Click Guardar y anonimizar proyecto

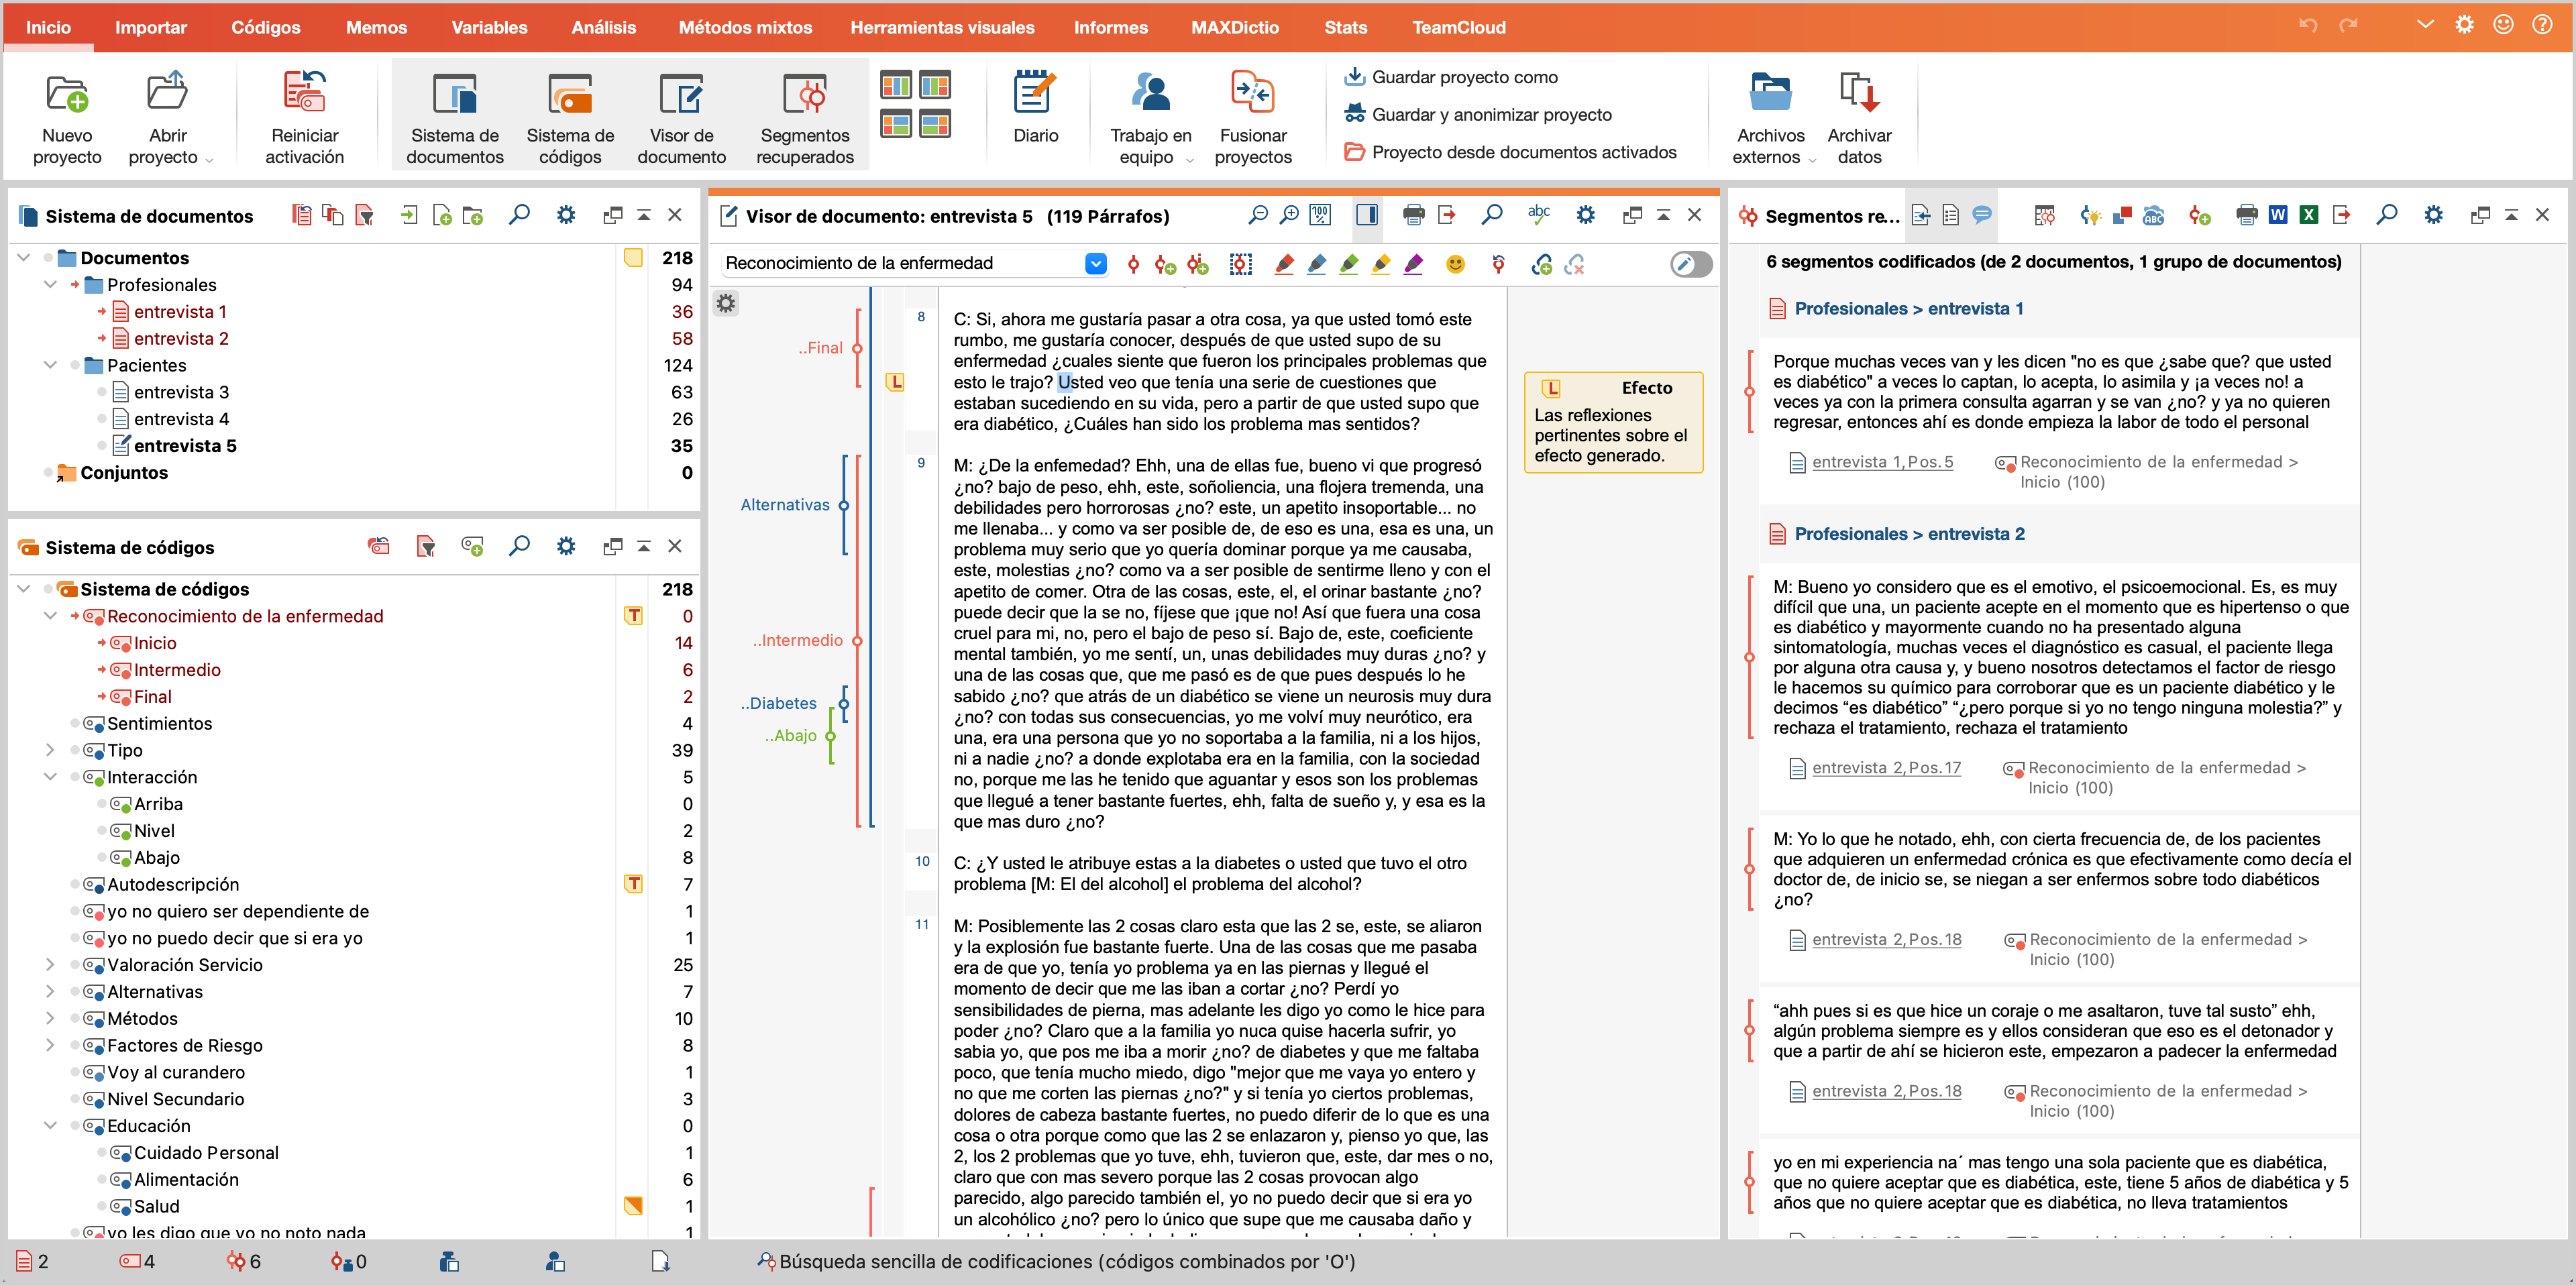pyautogui.click(x=1479, y=114)
